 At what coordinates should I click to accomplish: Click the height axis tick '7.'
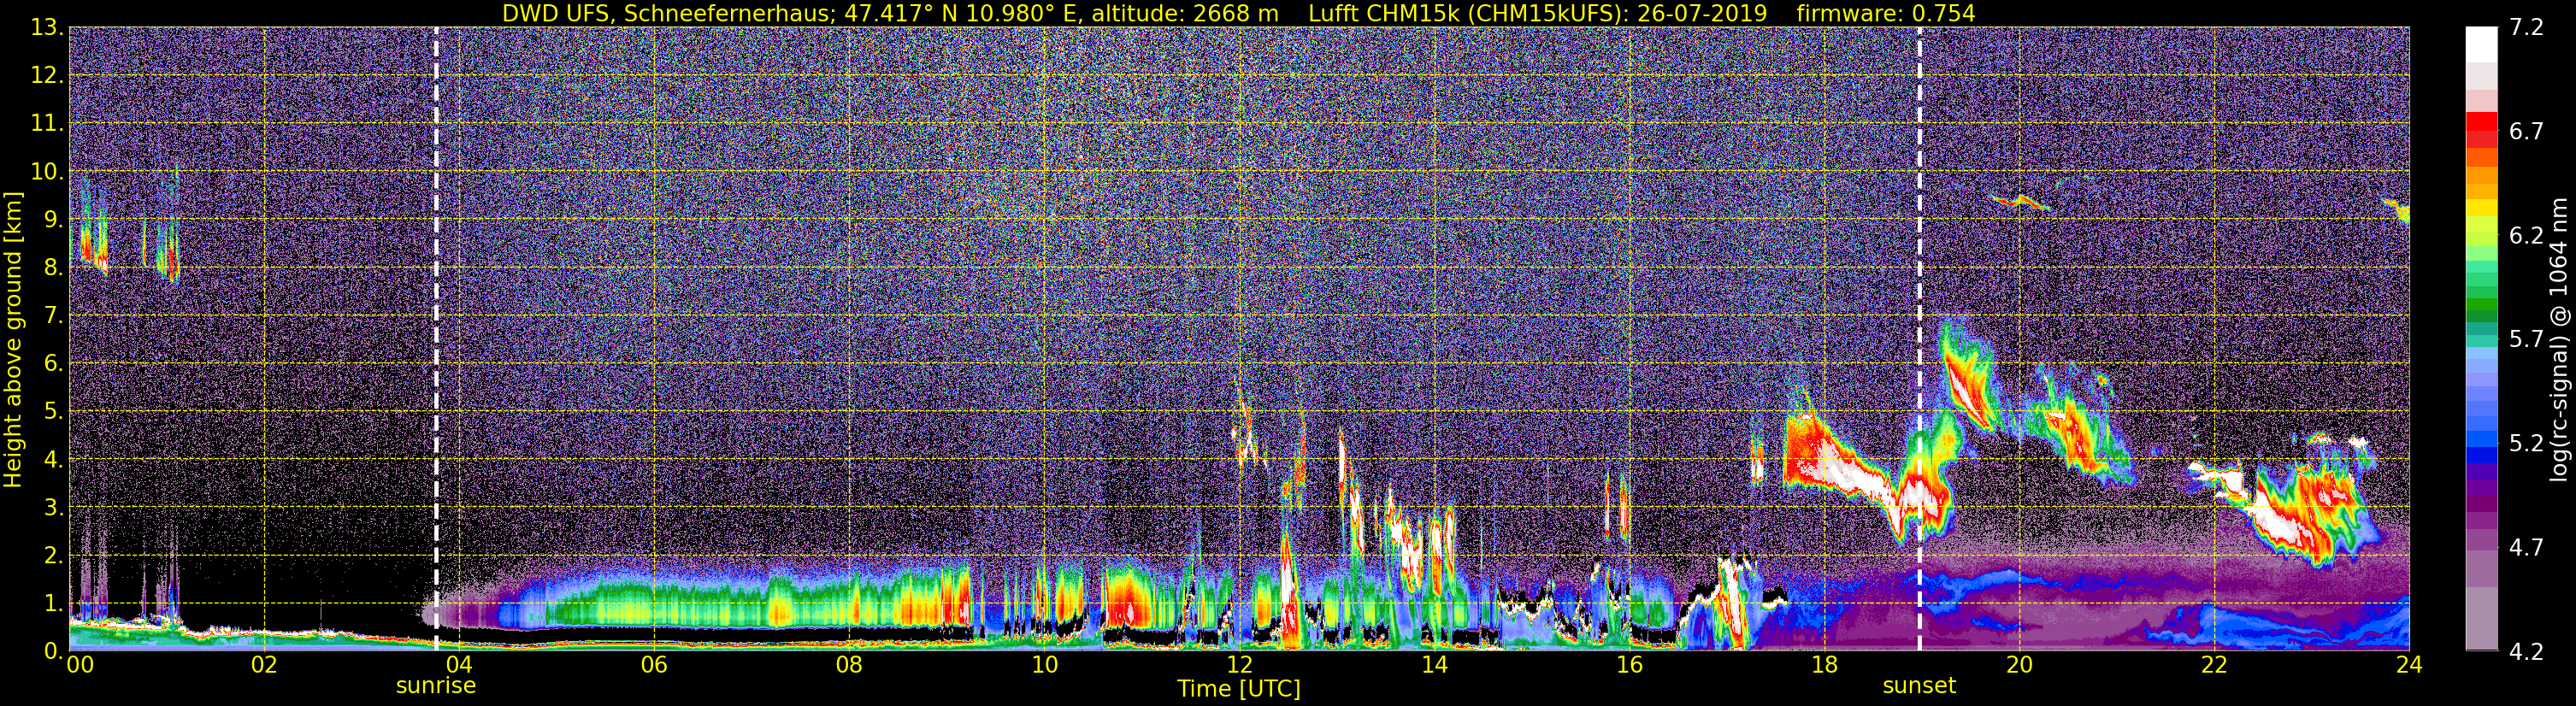(x=53, y=316)
